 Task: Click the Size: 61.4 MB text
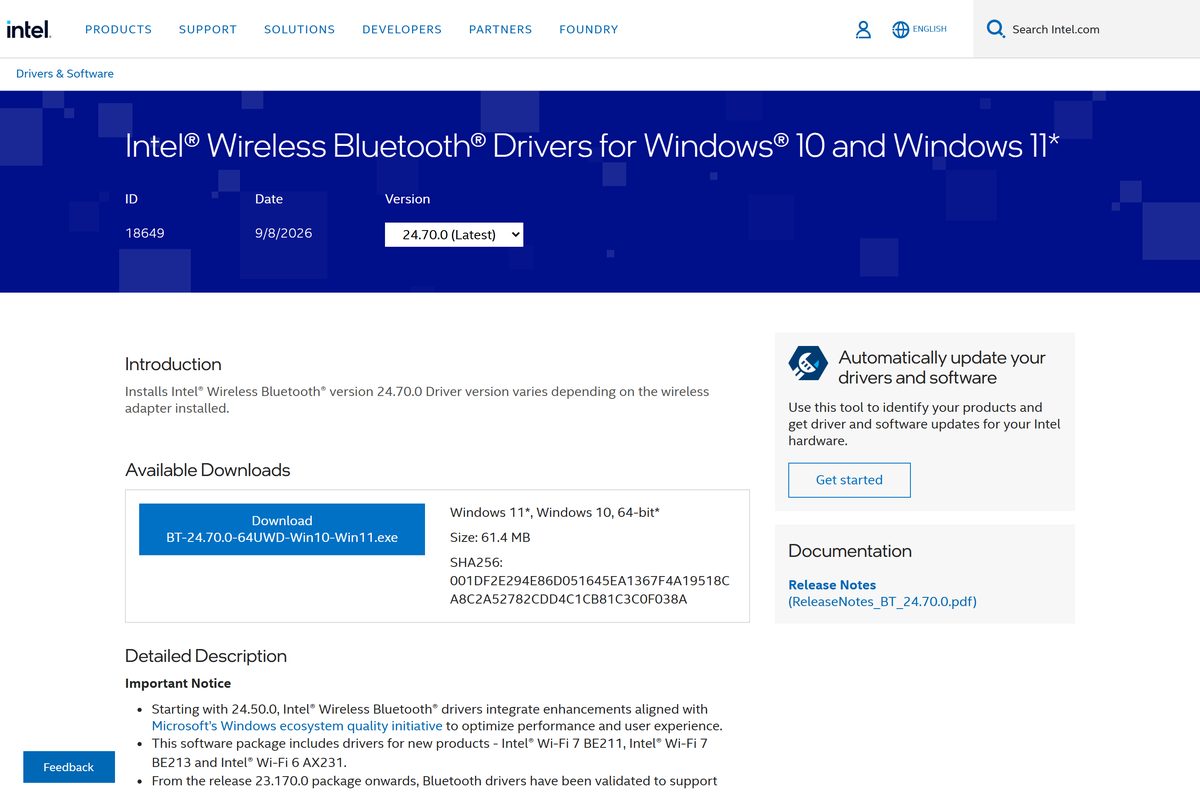click(490, 537)
